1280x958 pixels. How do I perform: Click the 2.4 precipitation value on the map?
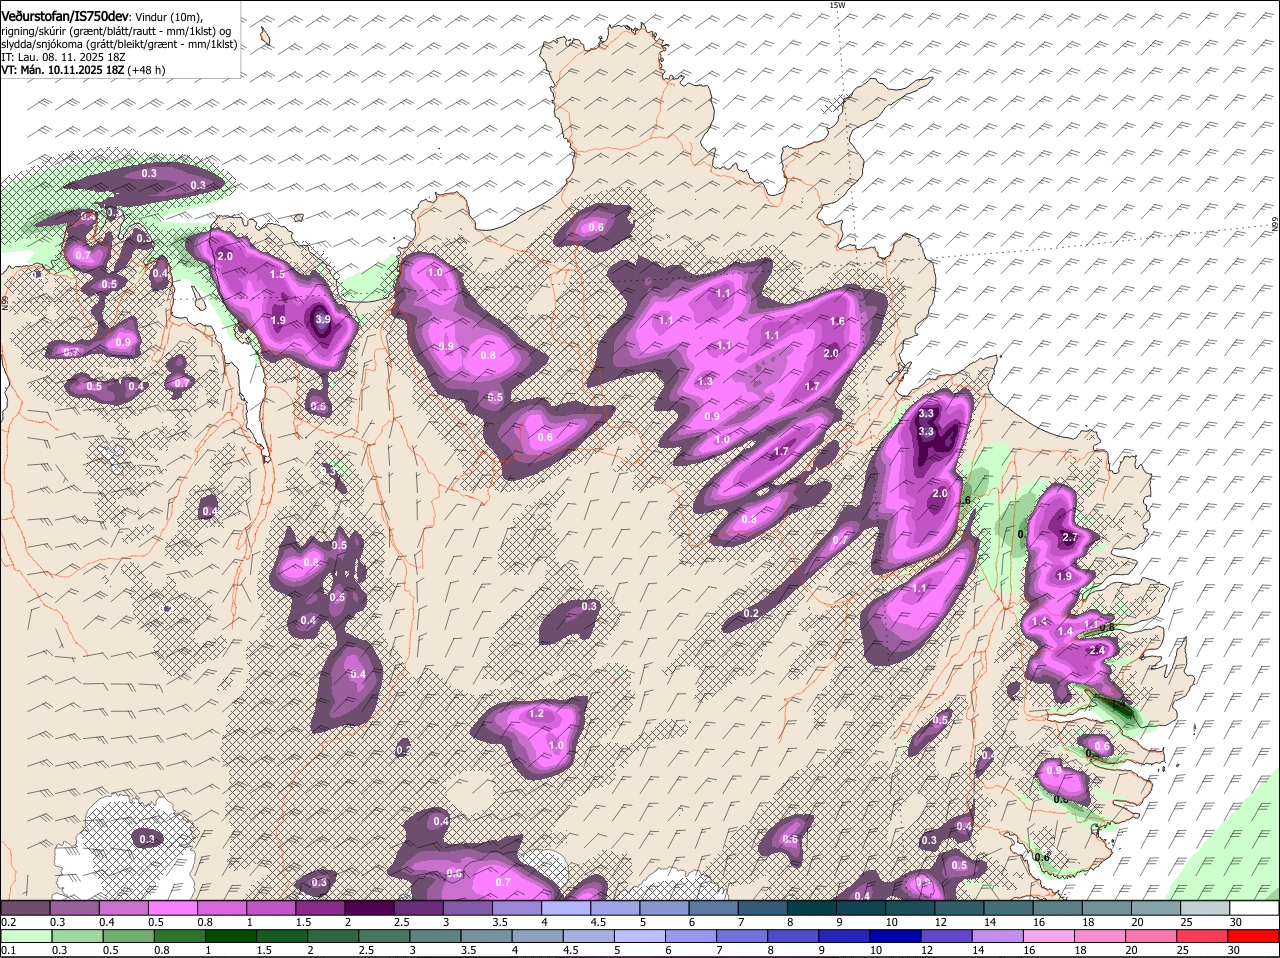(x=1096, y=650)
